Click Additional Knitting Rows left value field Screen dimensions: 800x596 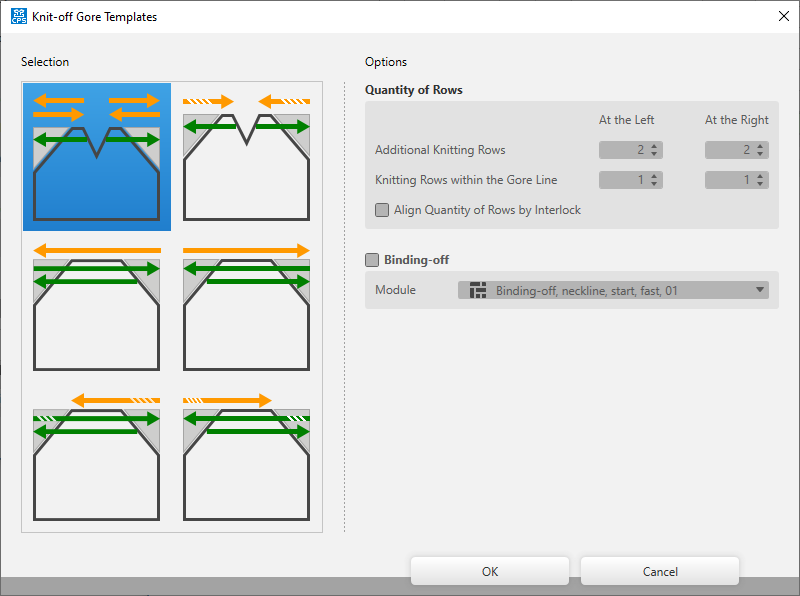[622, 150]
